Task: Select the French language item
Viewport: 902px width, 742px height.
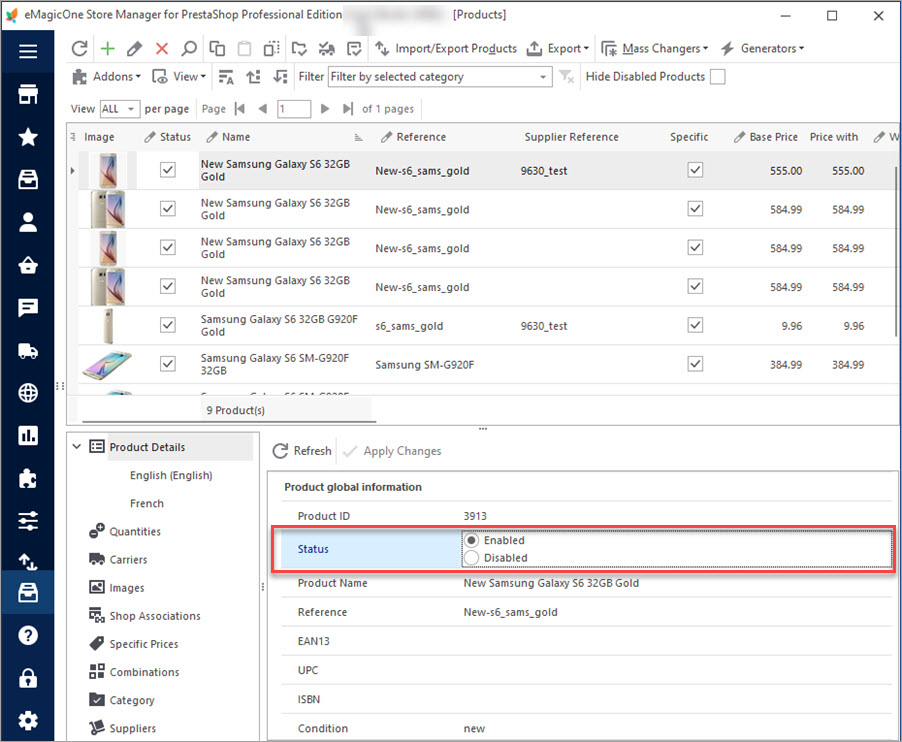Action: pyautogui.click(x=147, y=503)
